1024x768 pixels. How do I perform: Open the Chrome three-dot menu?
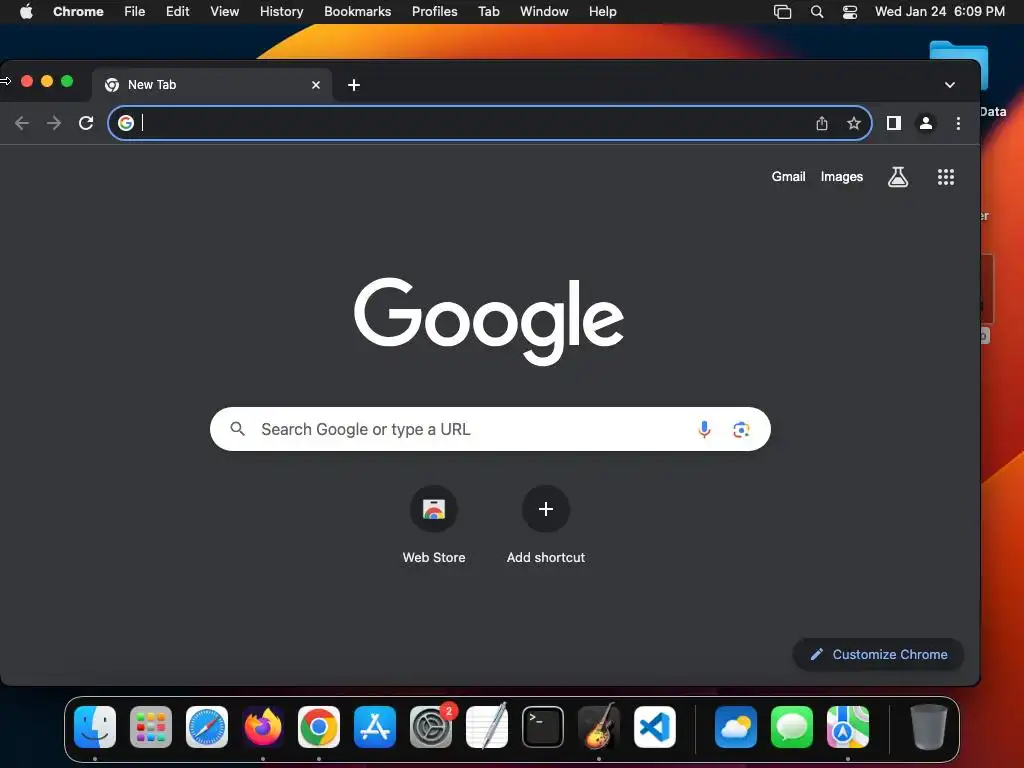[958, 123]
